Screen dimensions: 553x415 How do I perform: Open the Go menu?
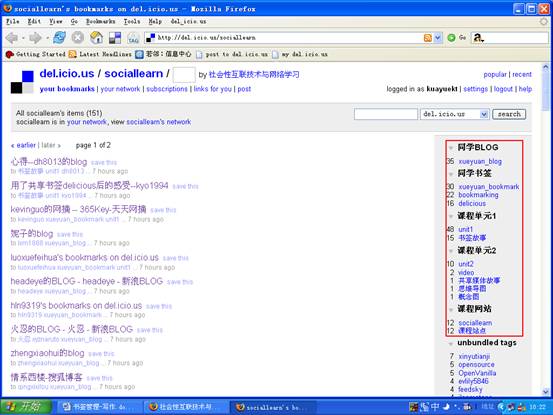tap(74, 22)
